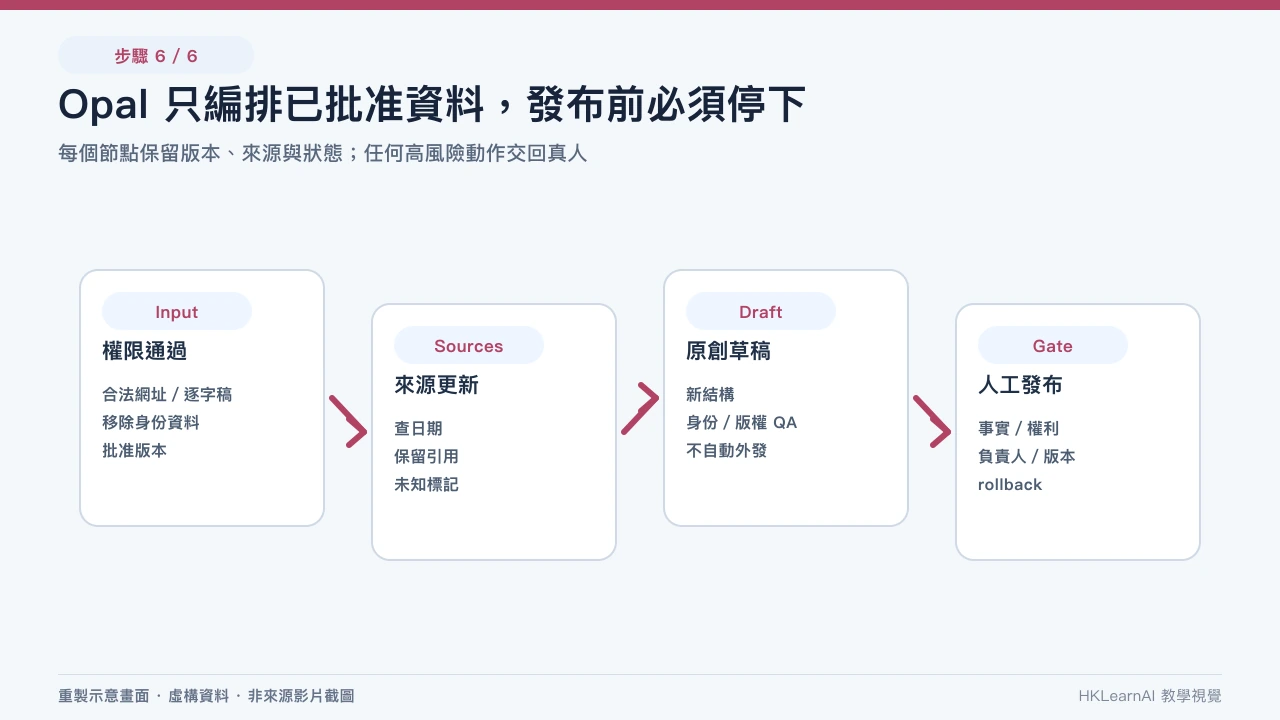The height and width of the screenshot is (720, 1280).
Task: Click the 人工發布 card heading
Action: tap(1020, 385)
